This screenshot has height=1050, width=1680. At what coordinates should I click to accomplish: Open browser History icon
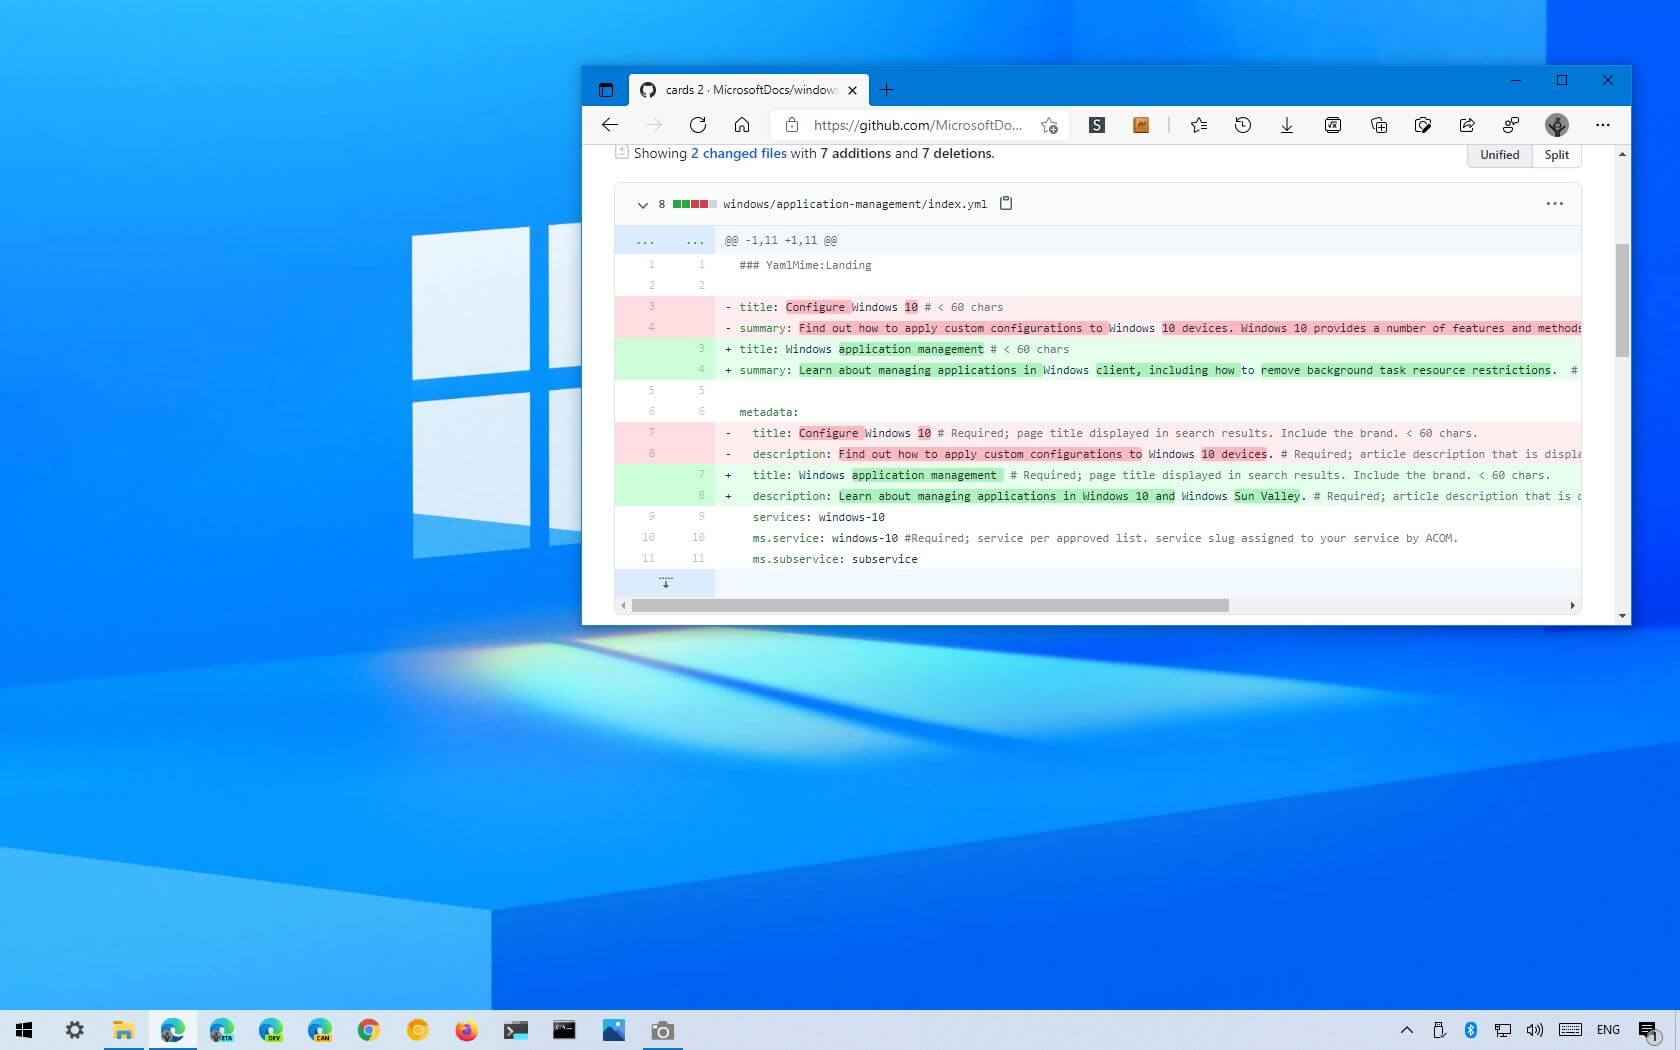coord(1243,125)
